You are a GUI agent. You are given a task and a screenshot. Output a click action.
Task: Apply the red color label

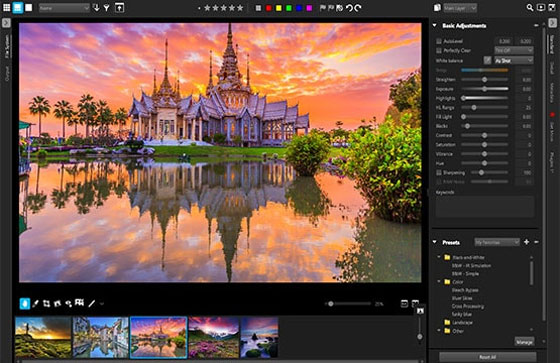tap(269, 8)
